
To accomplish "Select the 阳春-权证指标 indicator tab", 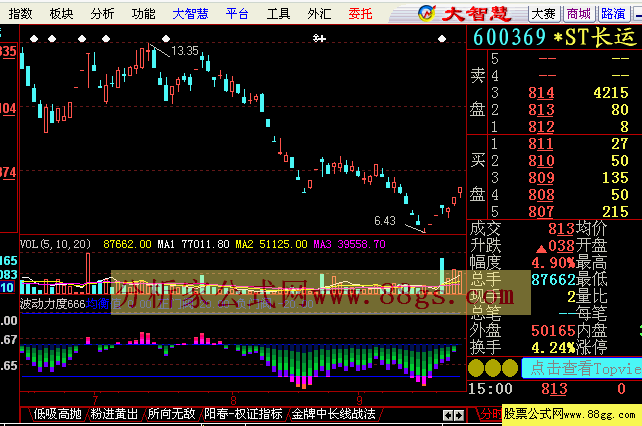I will click(x=243, y=414).
